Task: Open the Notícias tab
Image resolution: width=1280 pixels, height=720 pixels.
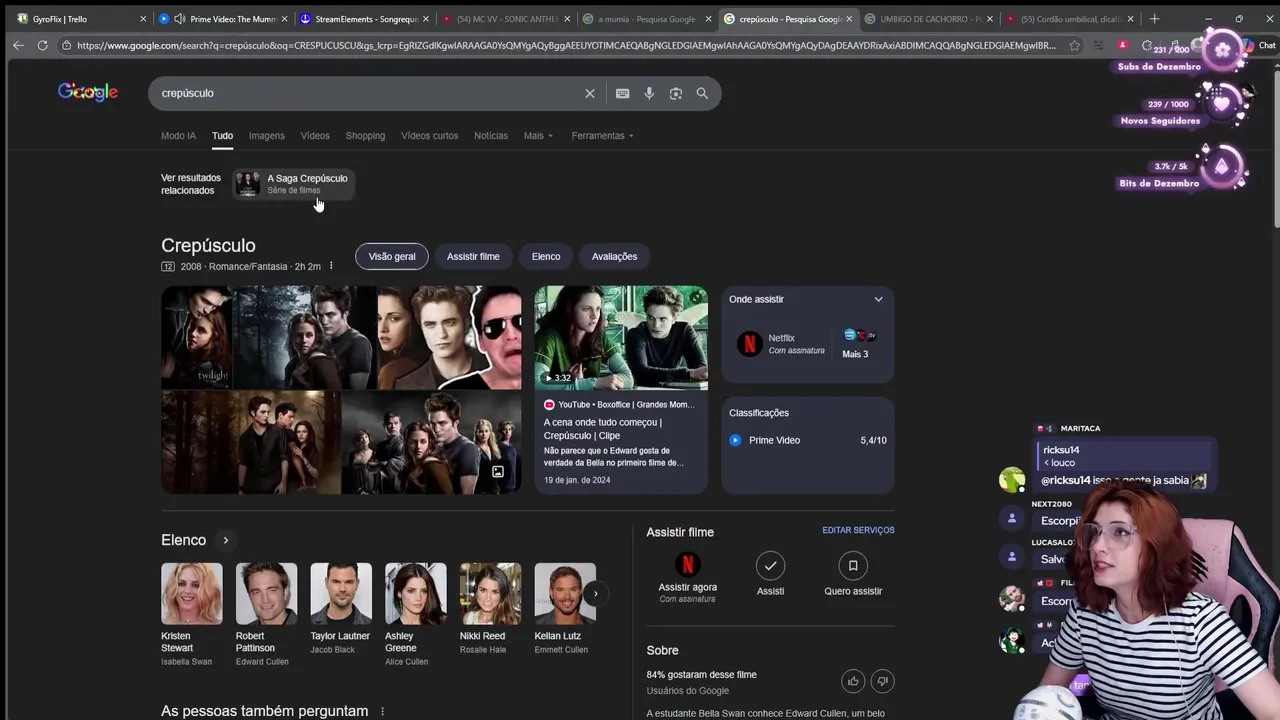Action: tap(491, 136)
